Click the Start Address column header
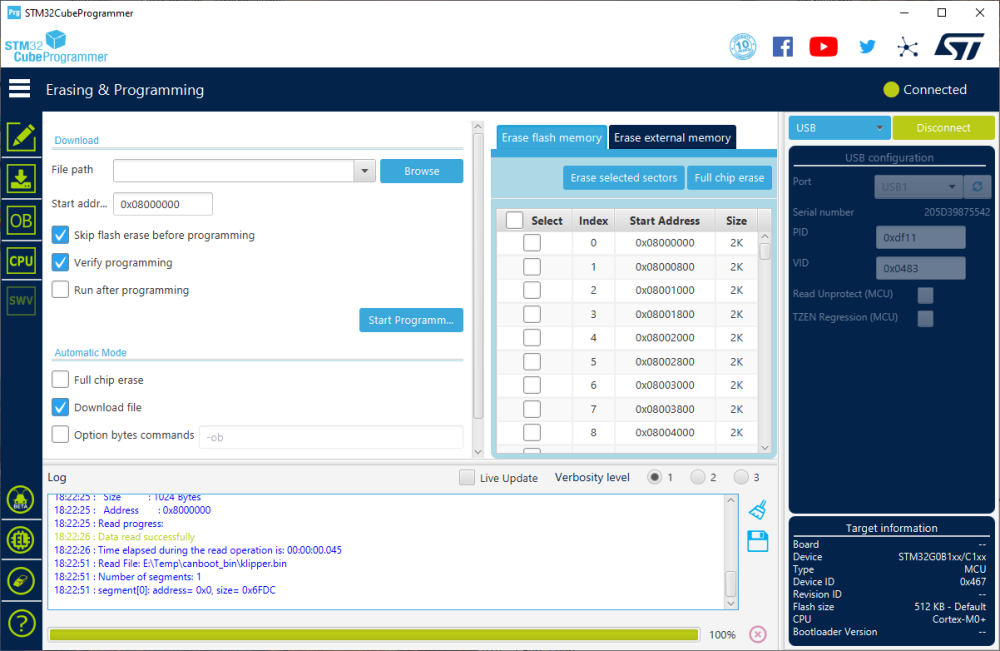The width and height of the screenshot is (1000, 651). tap(665, 221)
